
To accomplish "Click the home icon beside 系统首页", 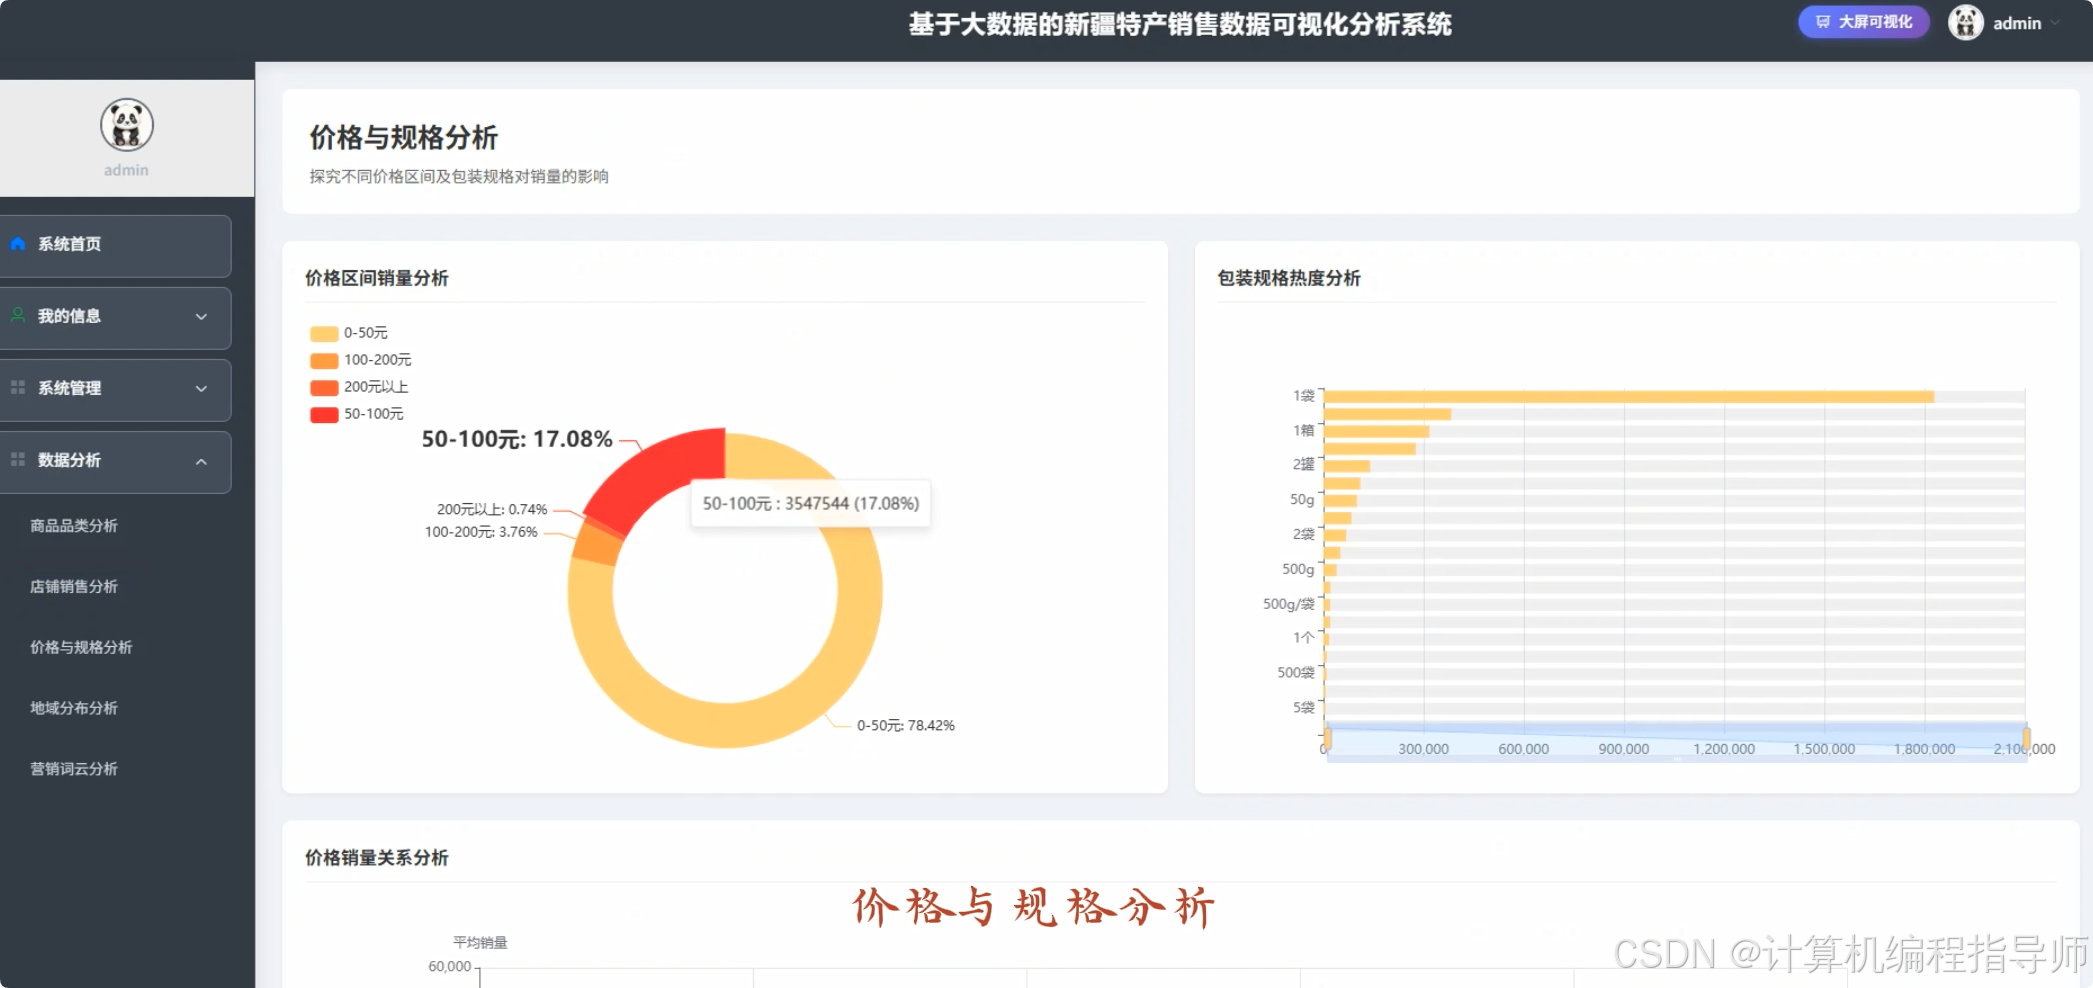I will (x=18, y=244).
